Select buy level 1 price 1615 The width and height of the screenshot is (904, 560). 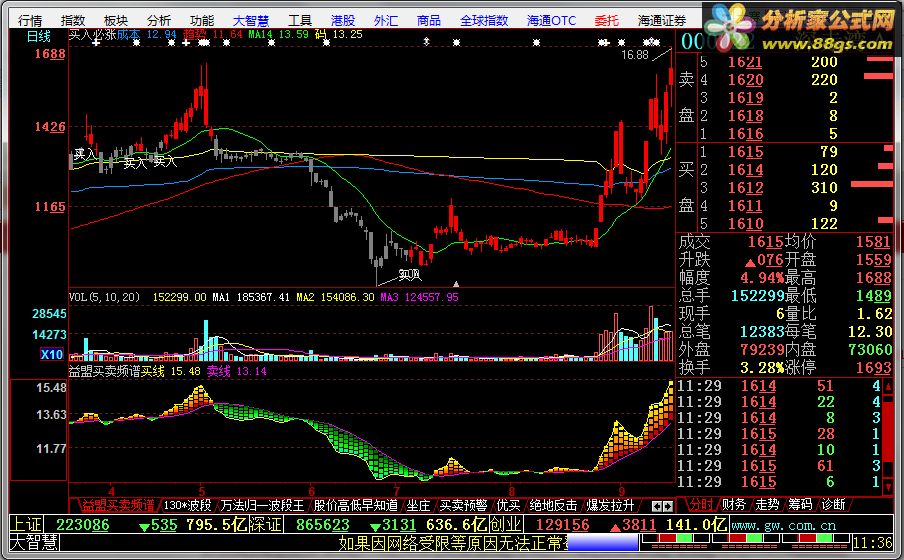pyautogui.click(x=745, y=152)
